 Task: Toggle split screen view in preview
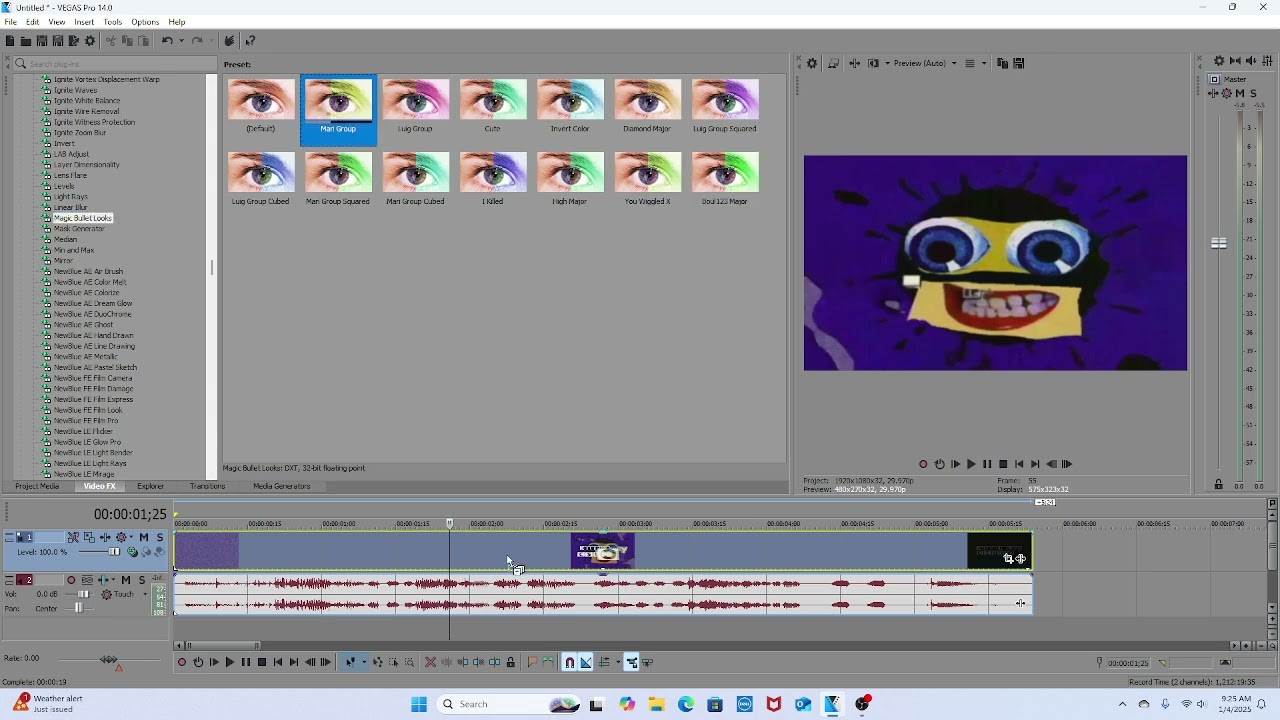[873, 63]
